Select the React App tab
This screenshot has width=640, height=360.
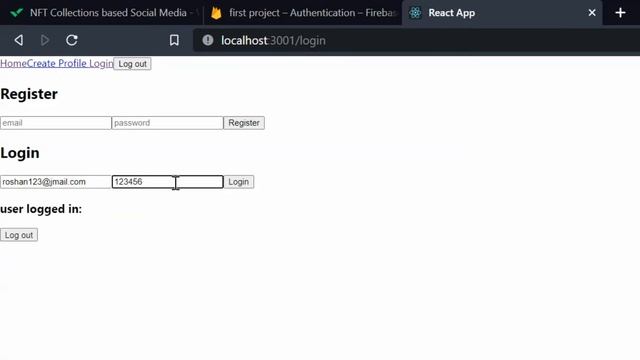coord(502,13)
